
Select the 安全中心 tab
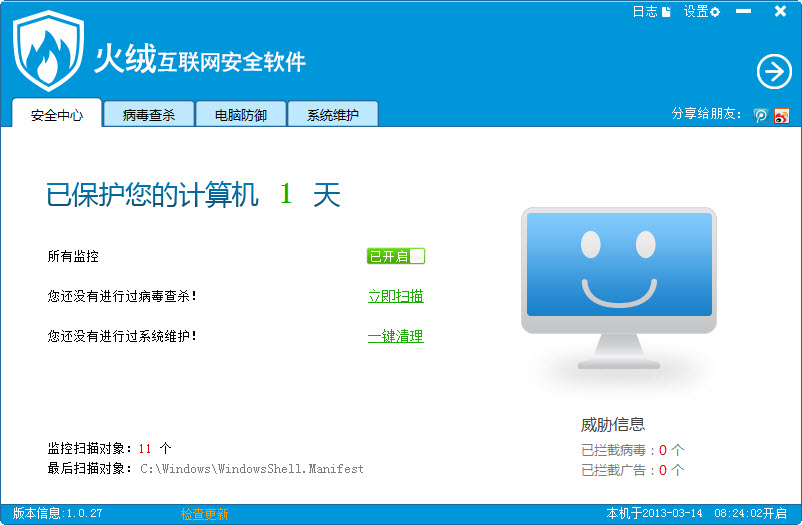[x=57, y=113]
